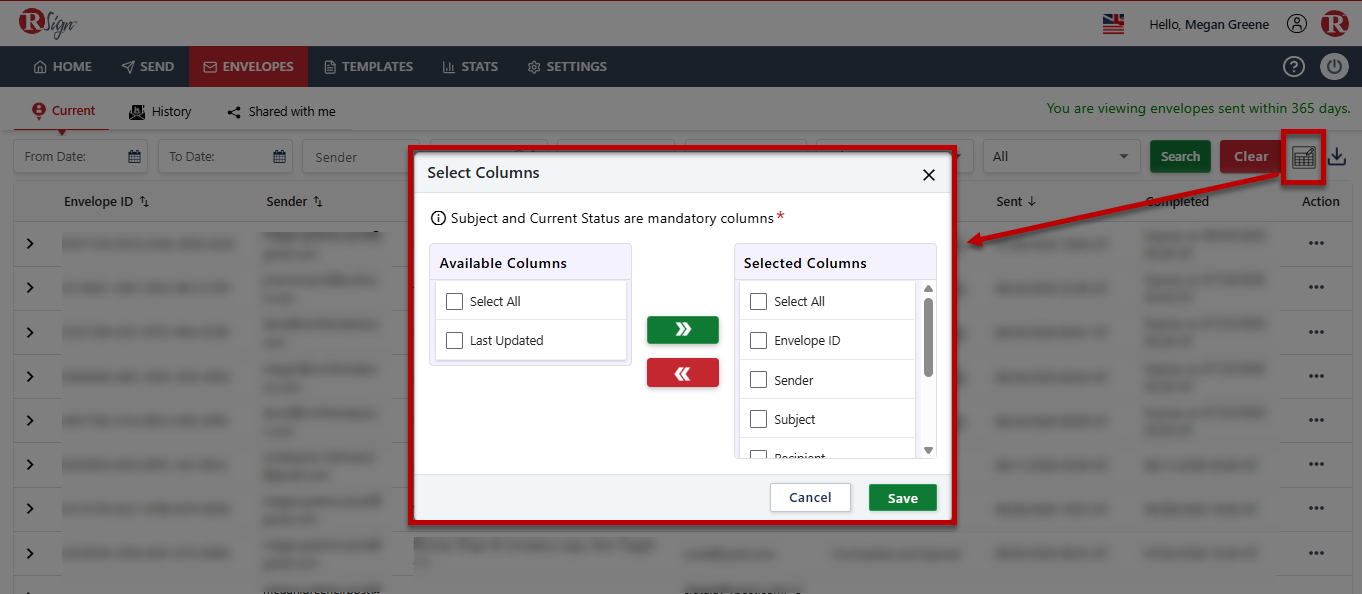Screen dimensions: 1362x594
Task: Click the download export icon
Action: [1338, 157]
